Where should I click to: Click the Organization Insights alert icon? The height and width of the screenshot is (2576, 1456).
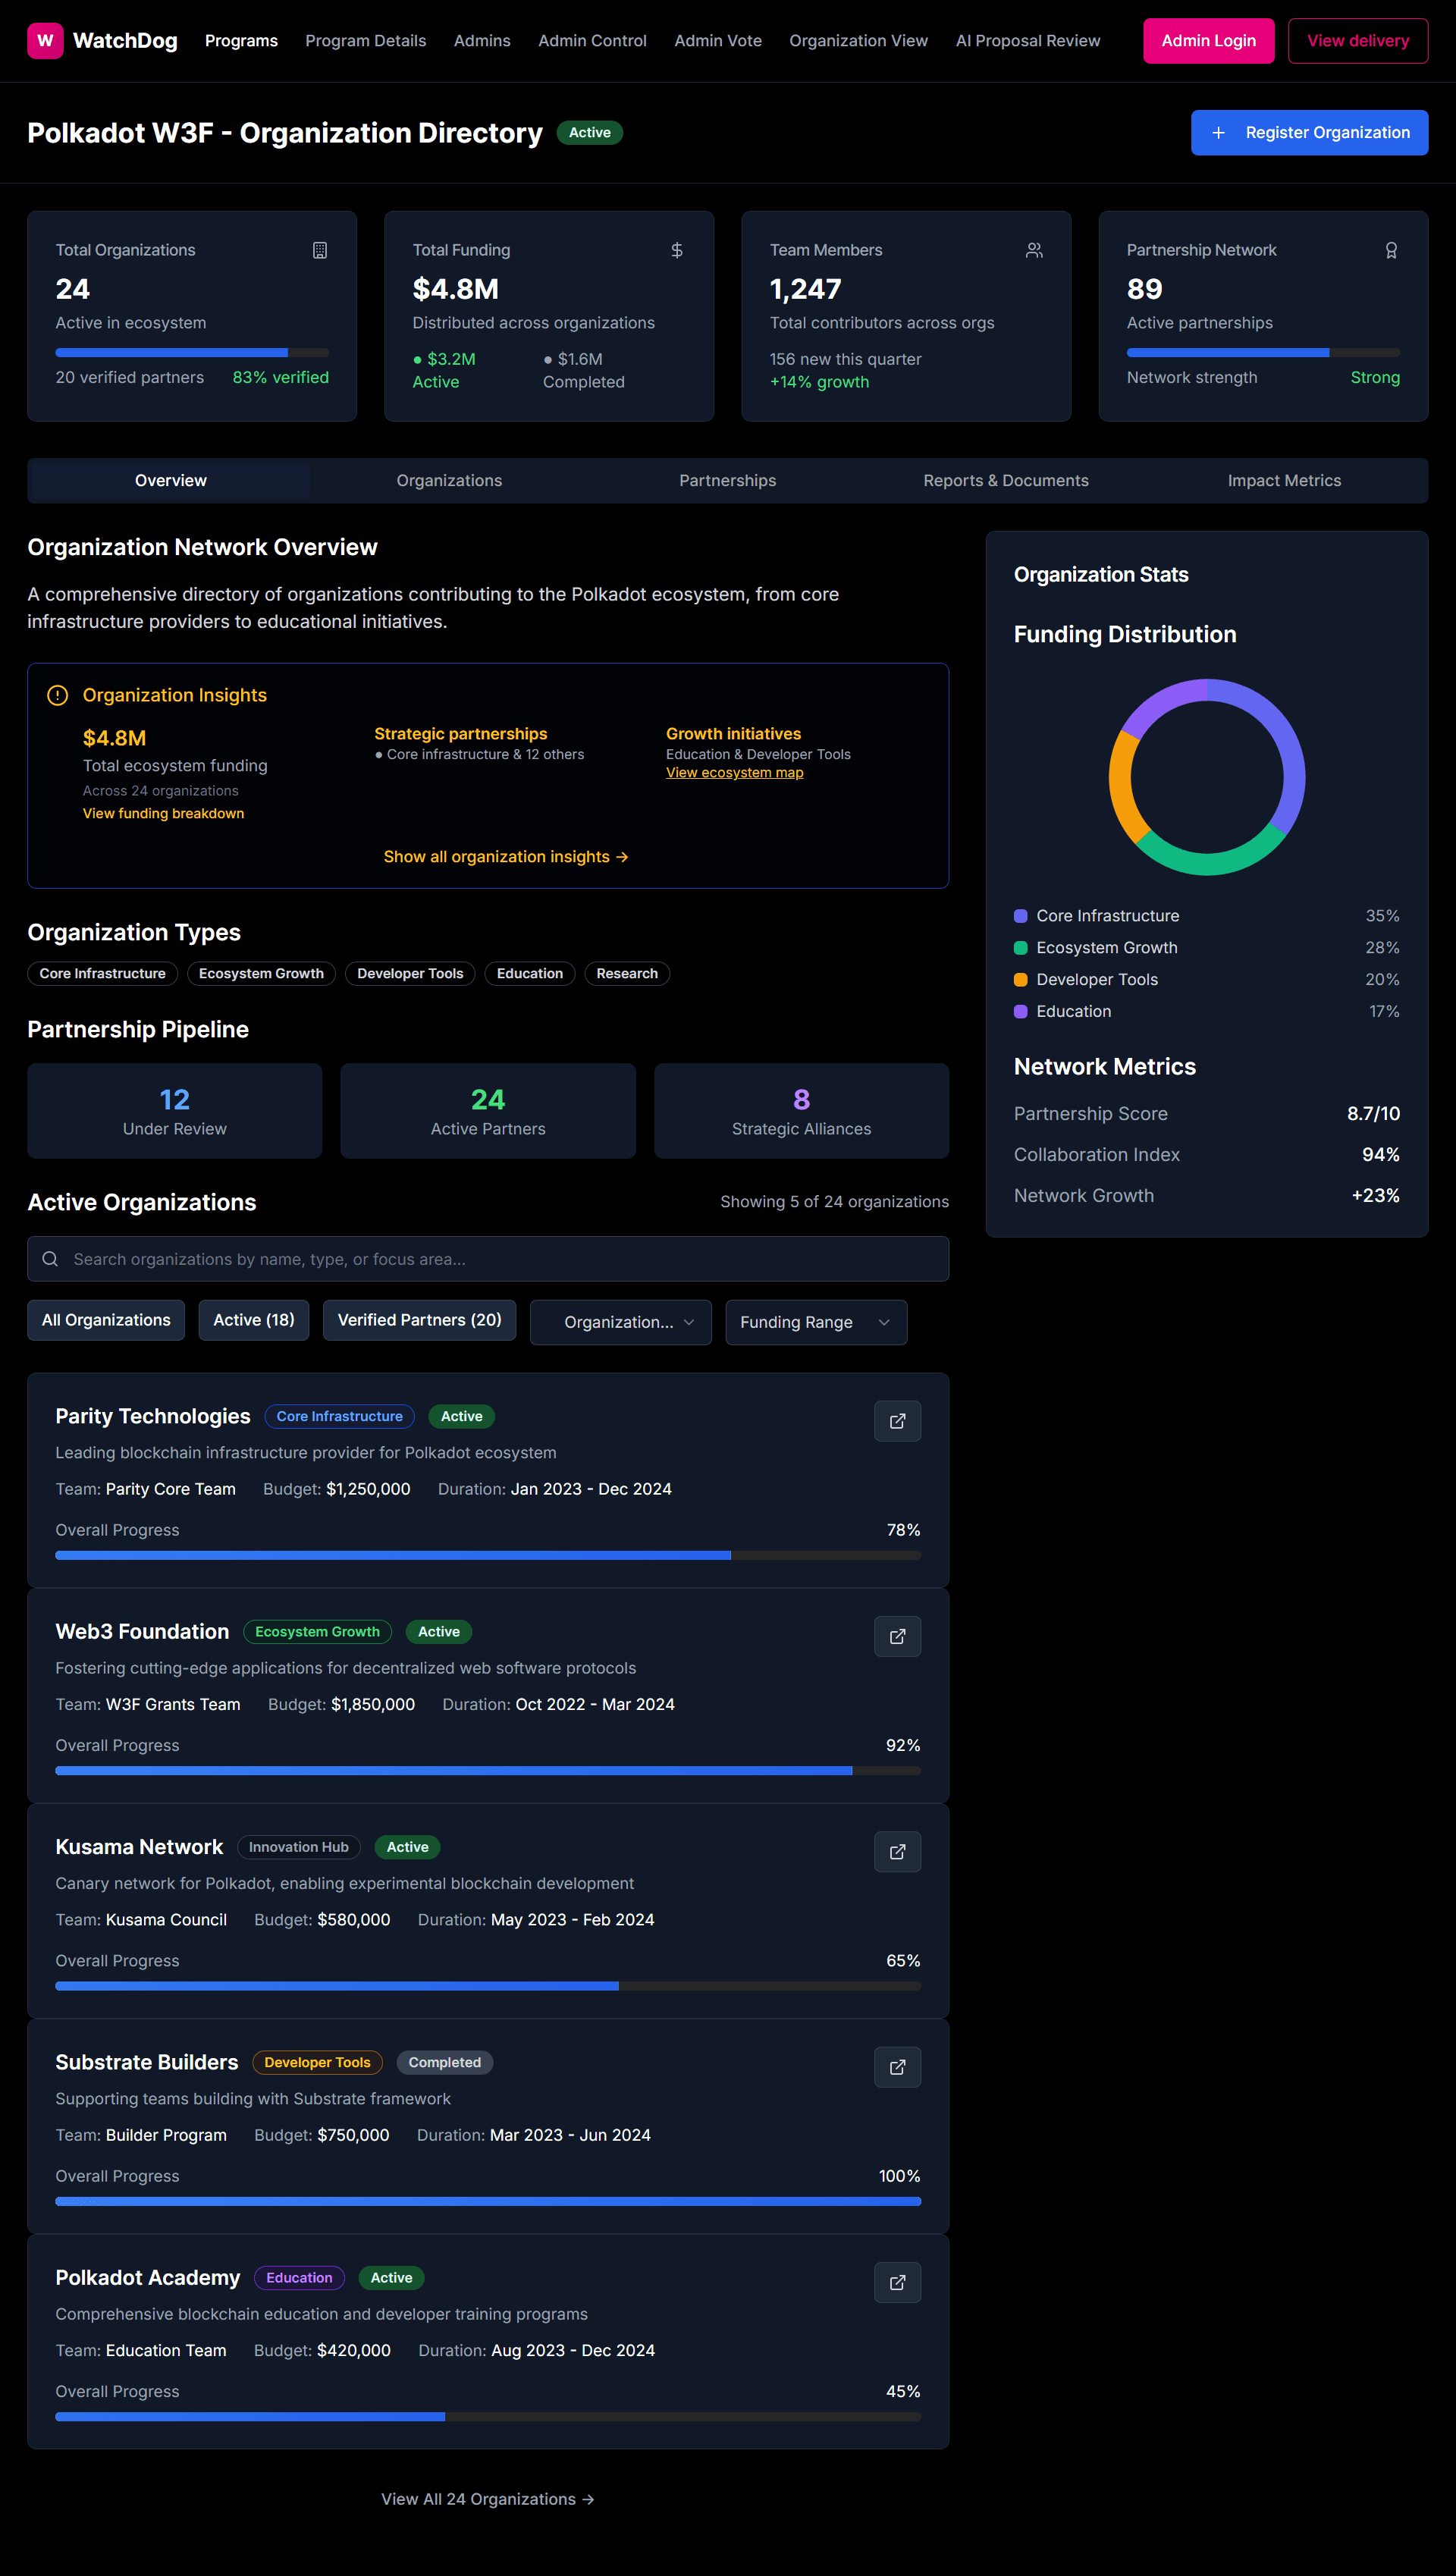[58, 695]
